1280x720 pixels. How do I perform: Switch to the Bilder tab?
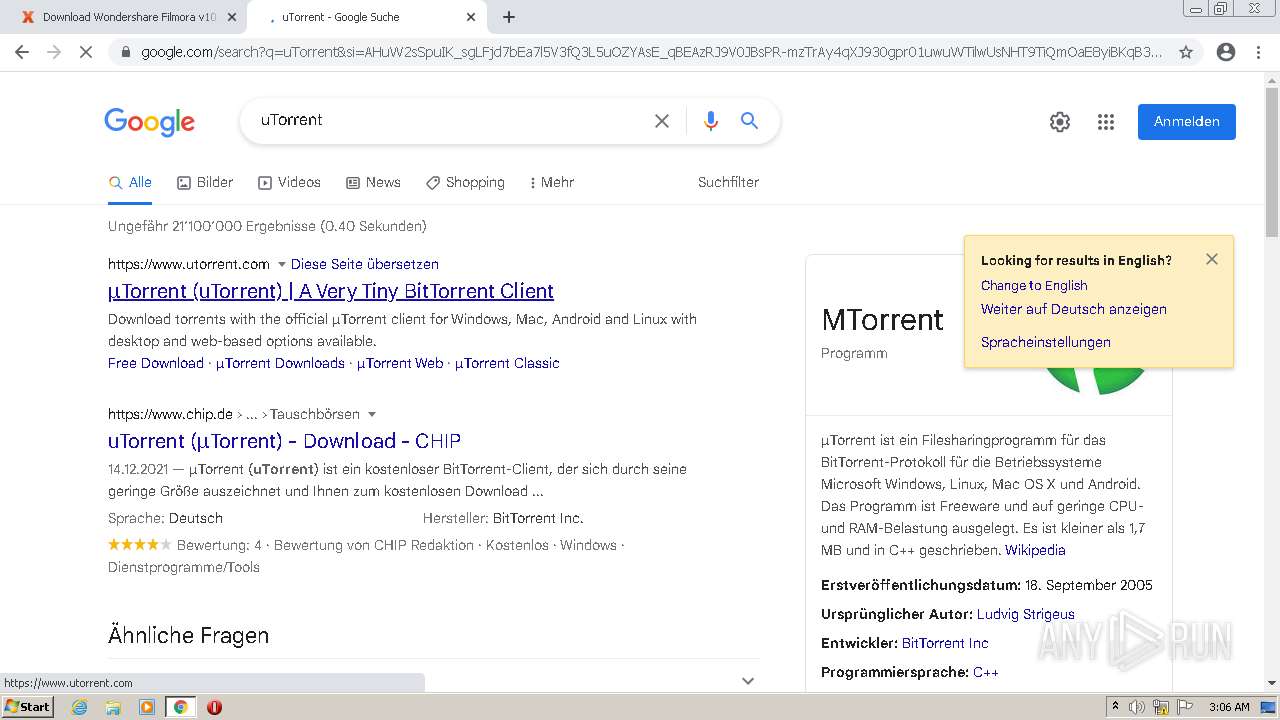pos(205,182)
